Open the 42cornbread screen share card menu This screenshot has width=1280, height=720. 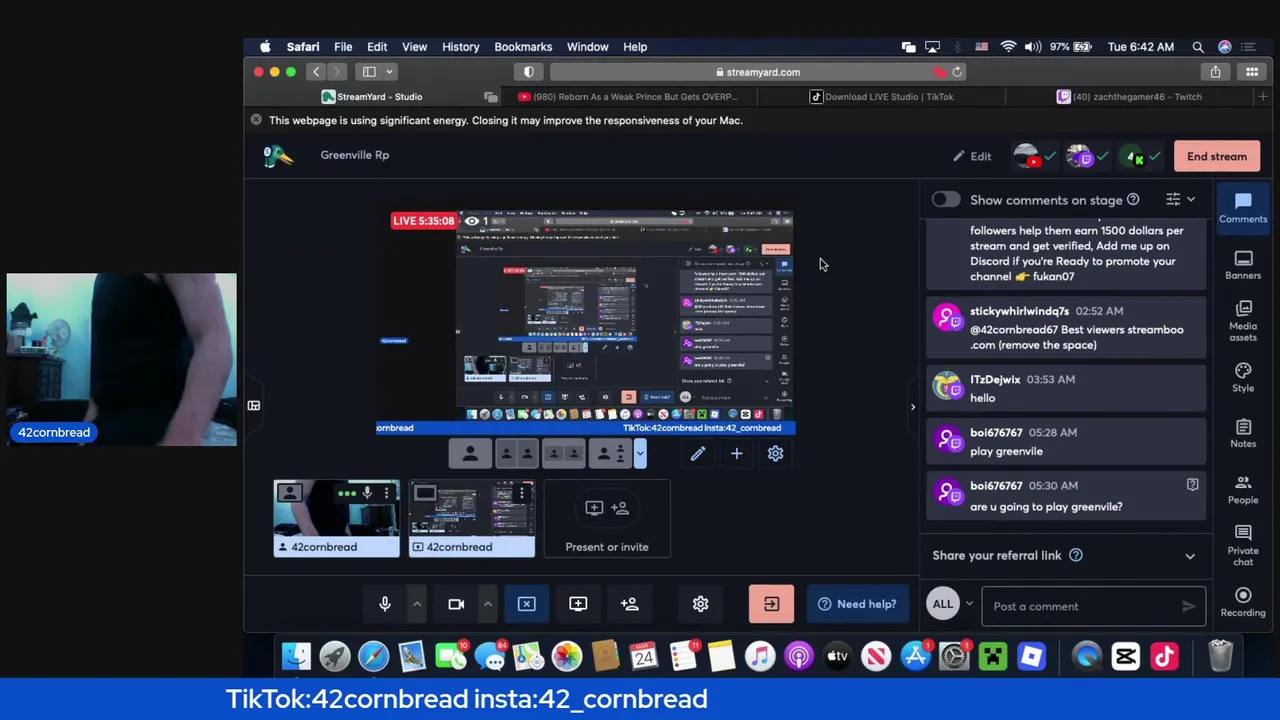pos(522,493)
